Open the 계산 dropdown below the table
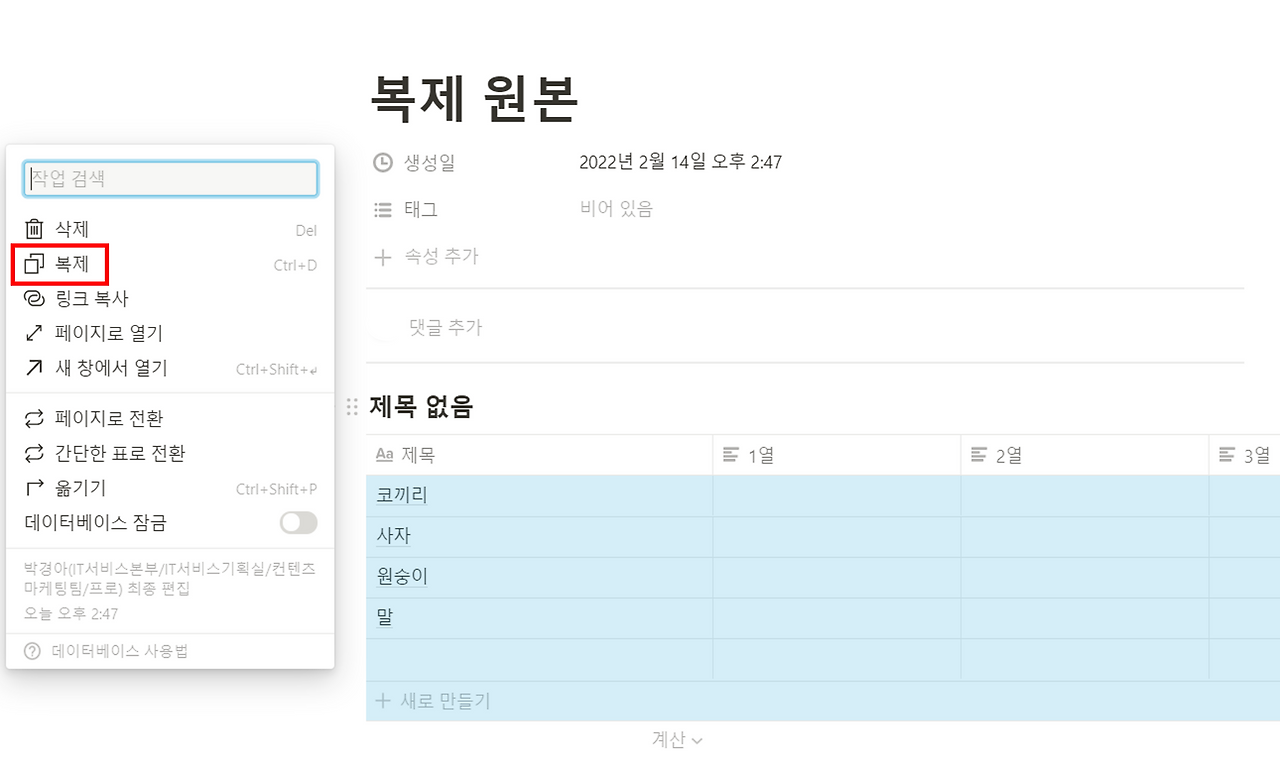Screen dimensions: 1280x763 click(x=678, y=740)
